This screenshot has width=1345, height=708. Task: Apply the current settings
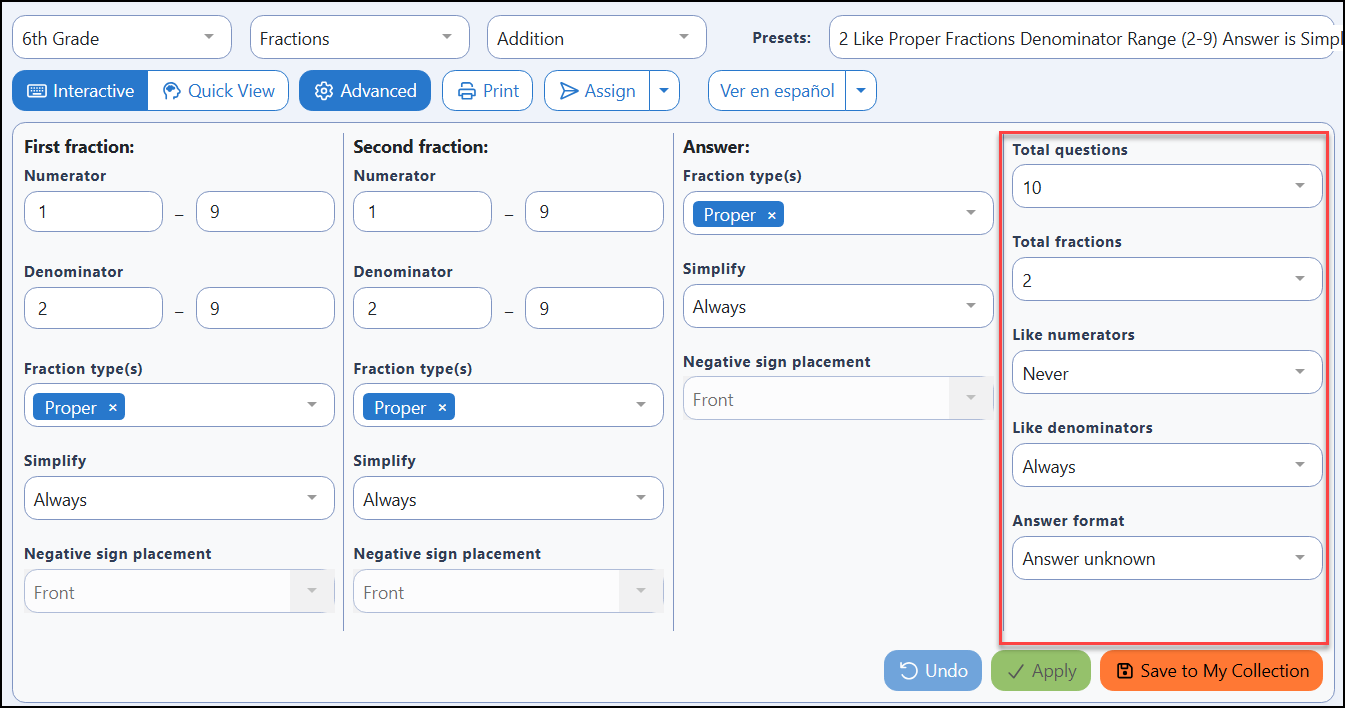coord(1041,671)
